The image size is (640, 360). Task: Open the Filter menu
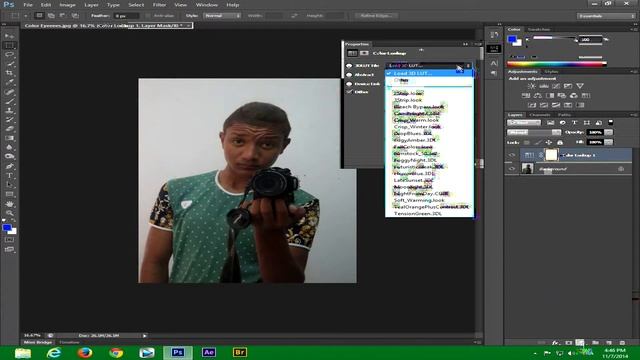pyautogui.click(x=159, y=5)
